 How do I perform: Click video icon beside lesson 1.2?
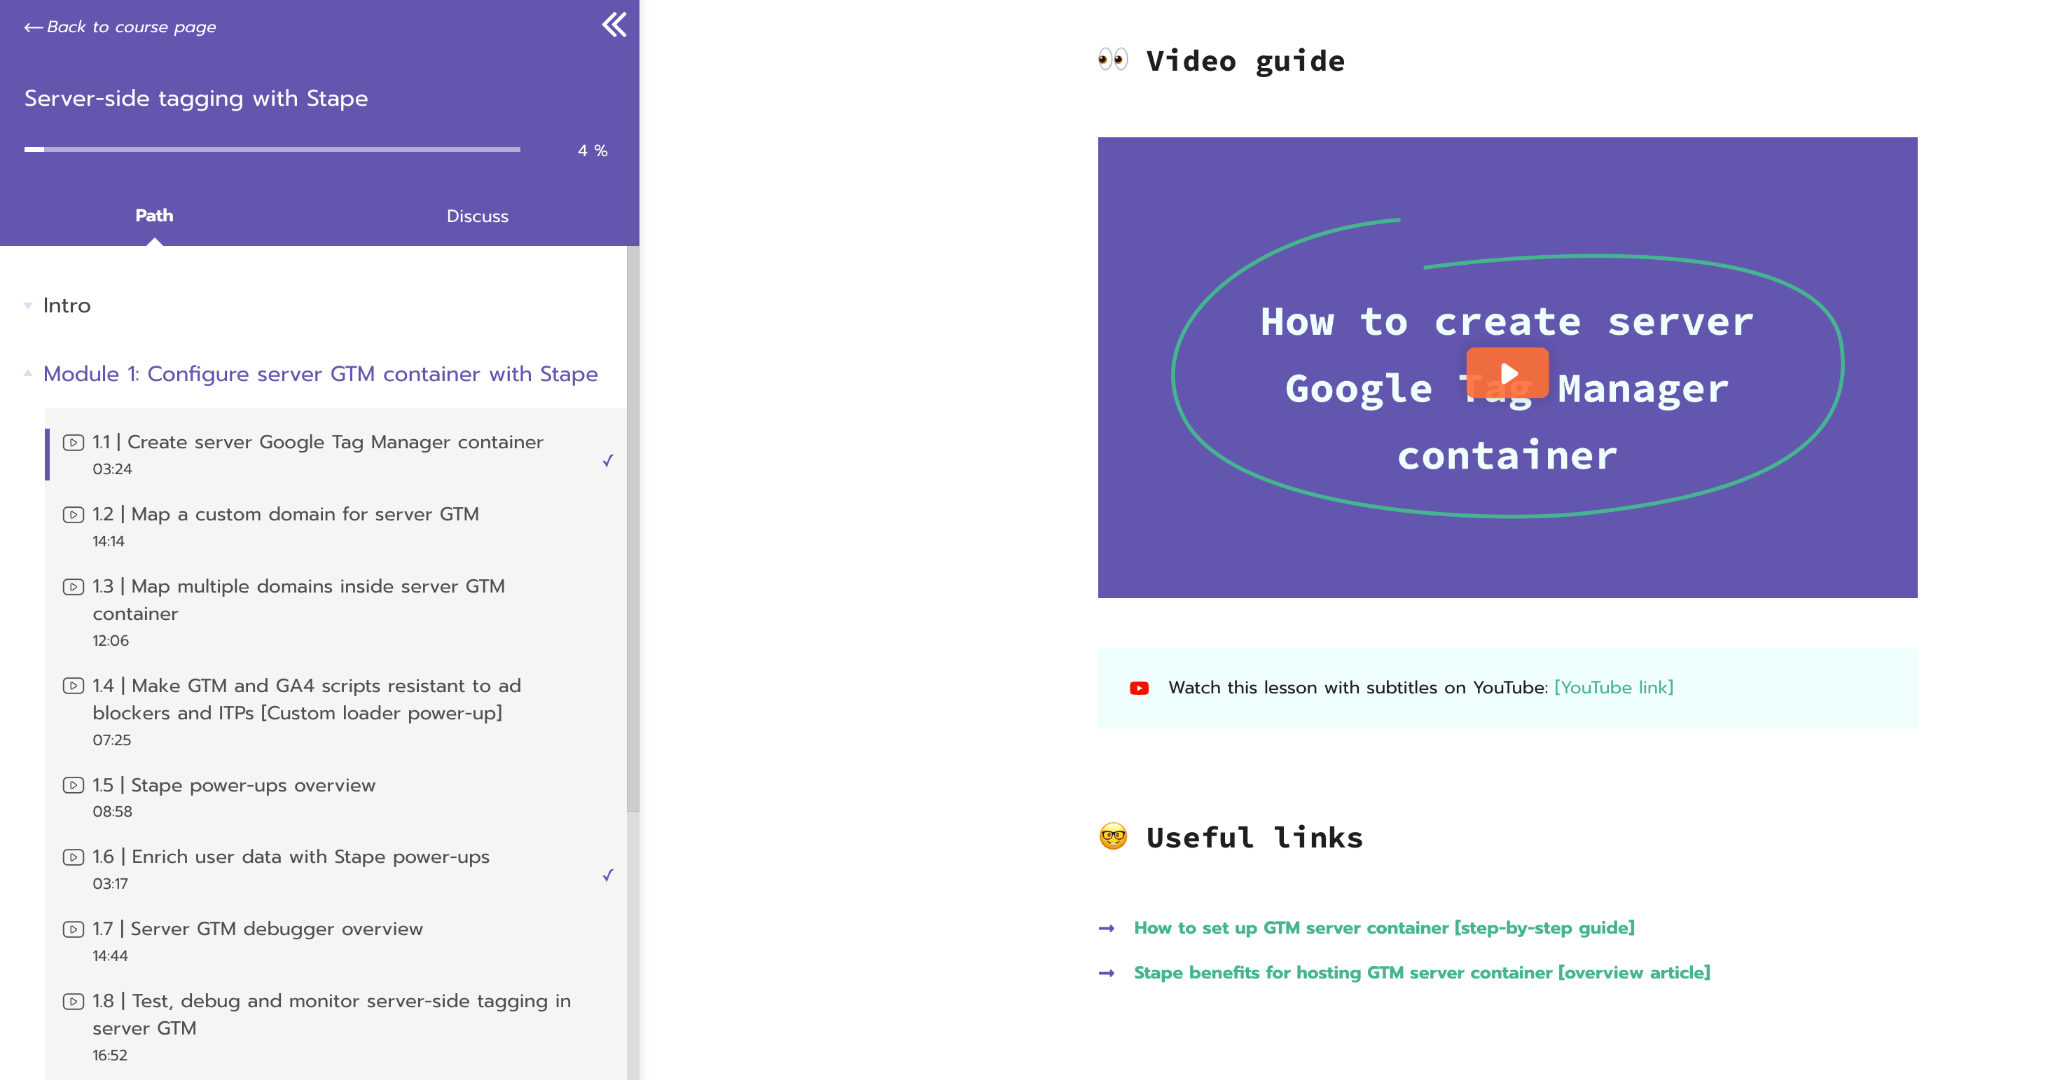click(x=73, y=514)
